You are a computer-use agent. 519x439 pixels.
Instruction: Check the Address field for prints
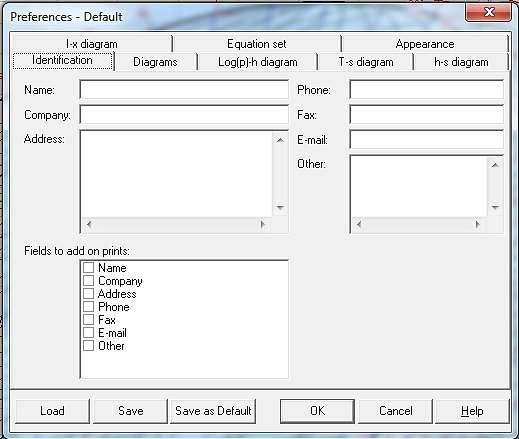[88, 293]
